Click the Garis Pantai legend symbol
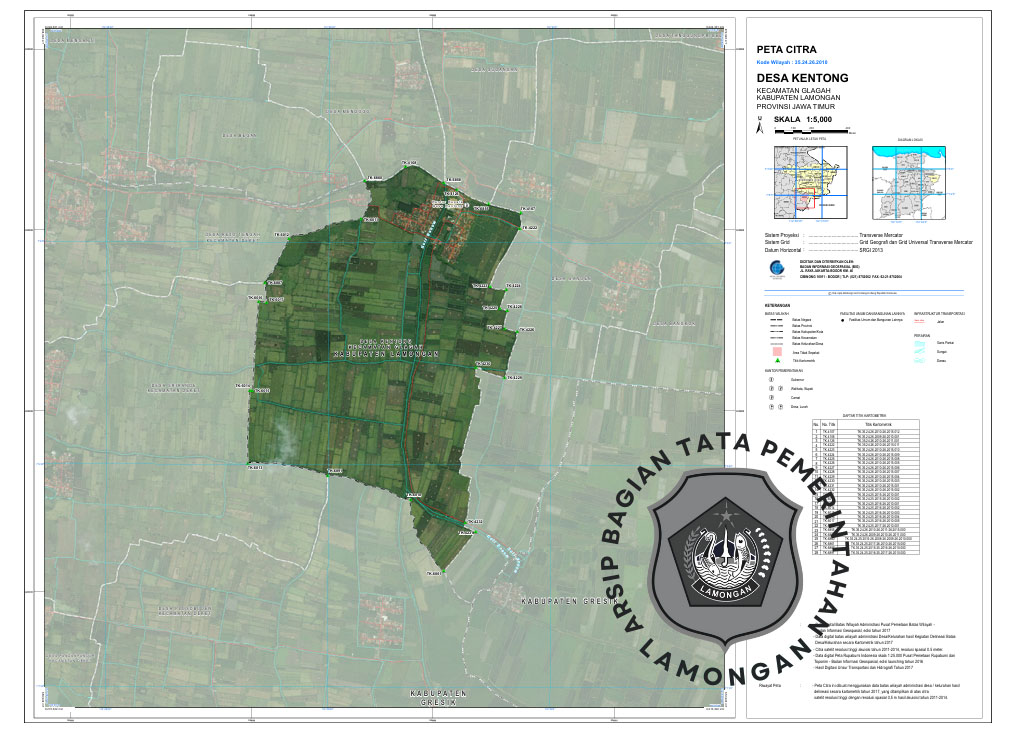Viewport: 1029px width, 734px height. [919, 343]
